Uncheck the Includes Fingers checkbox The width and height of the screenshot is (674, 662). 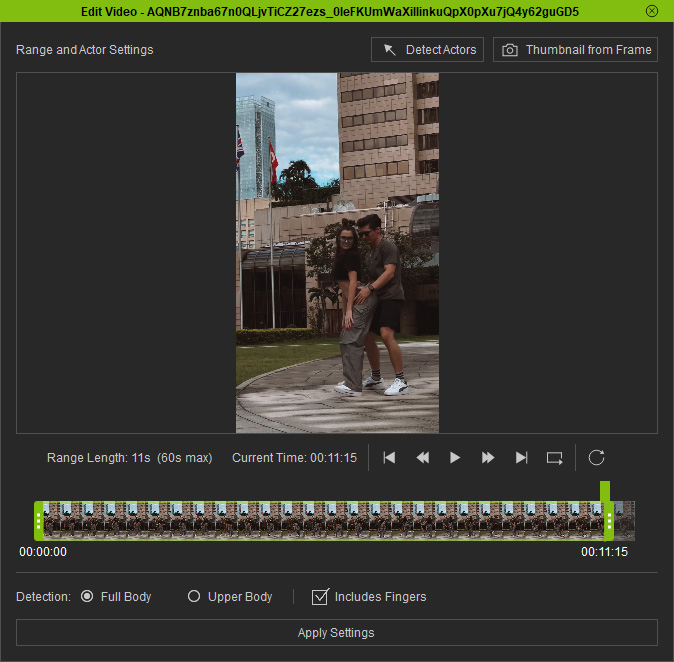pyautogui.click(x=320, y=597)
